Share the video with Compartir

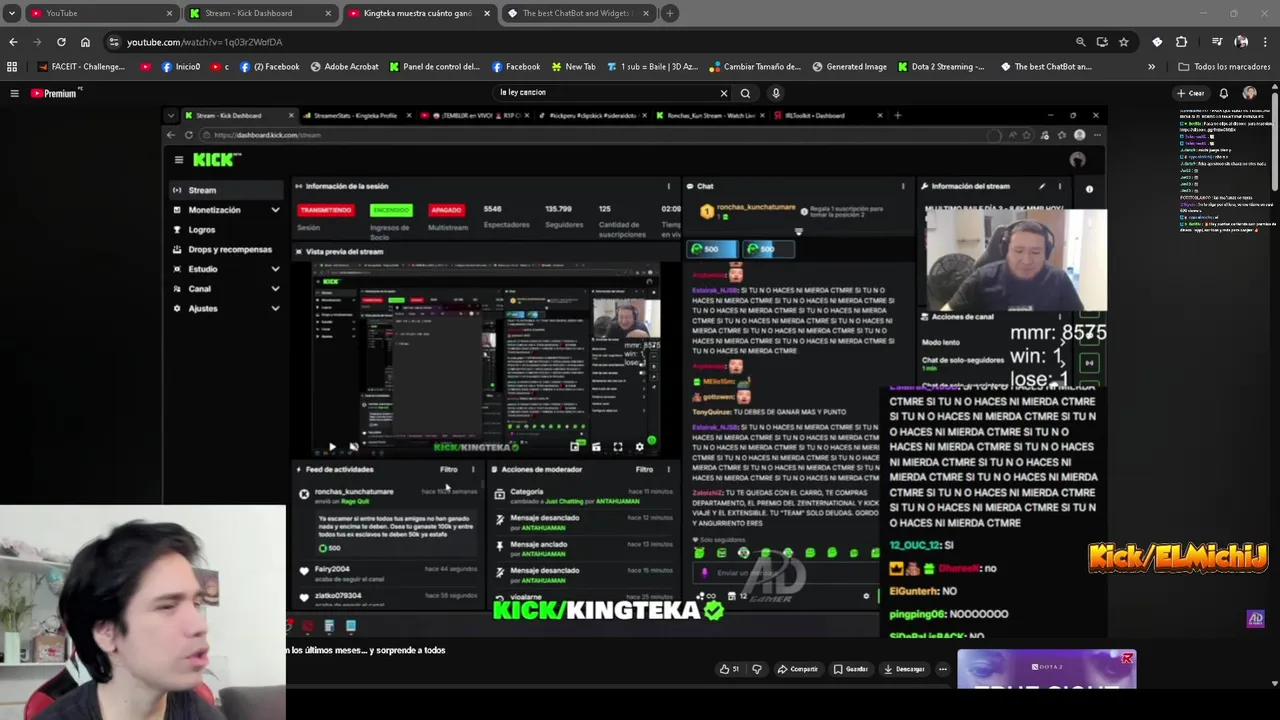[797, 669]
